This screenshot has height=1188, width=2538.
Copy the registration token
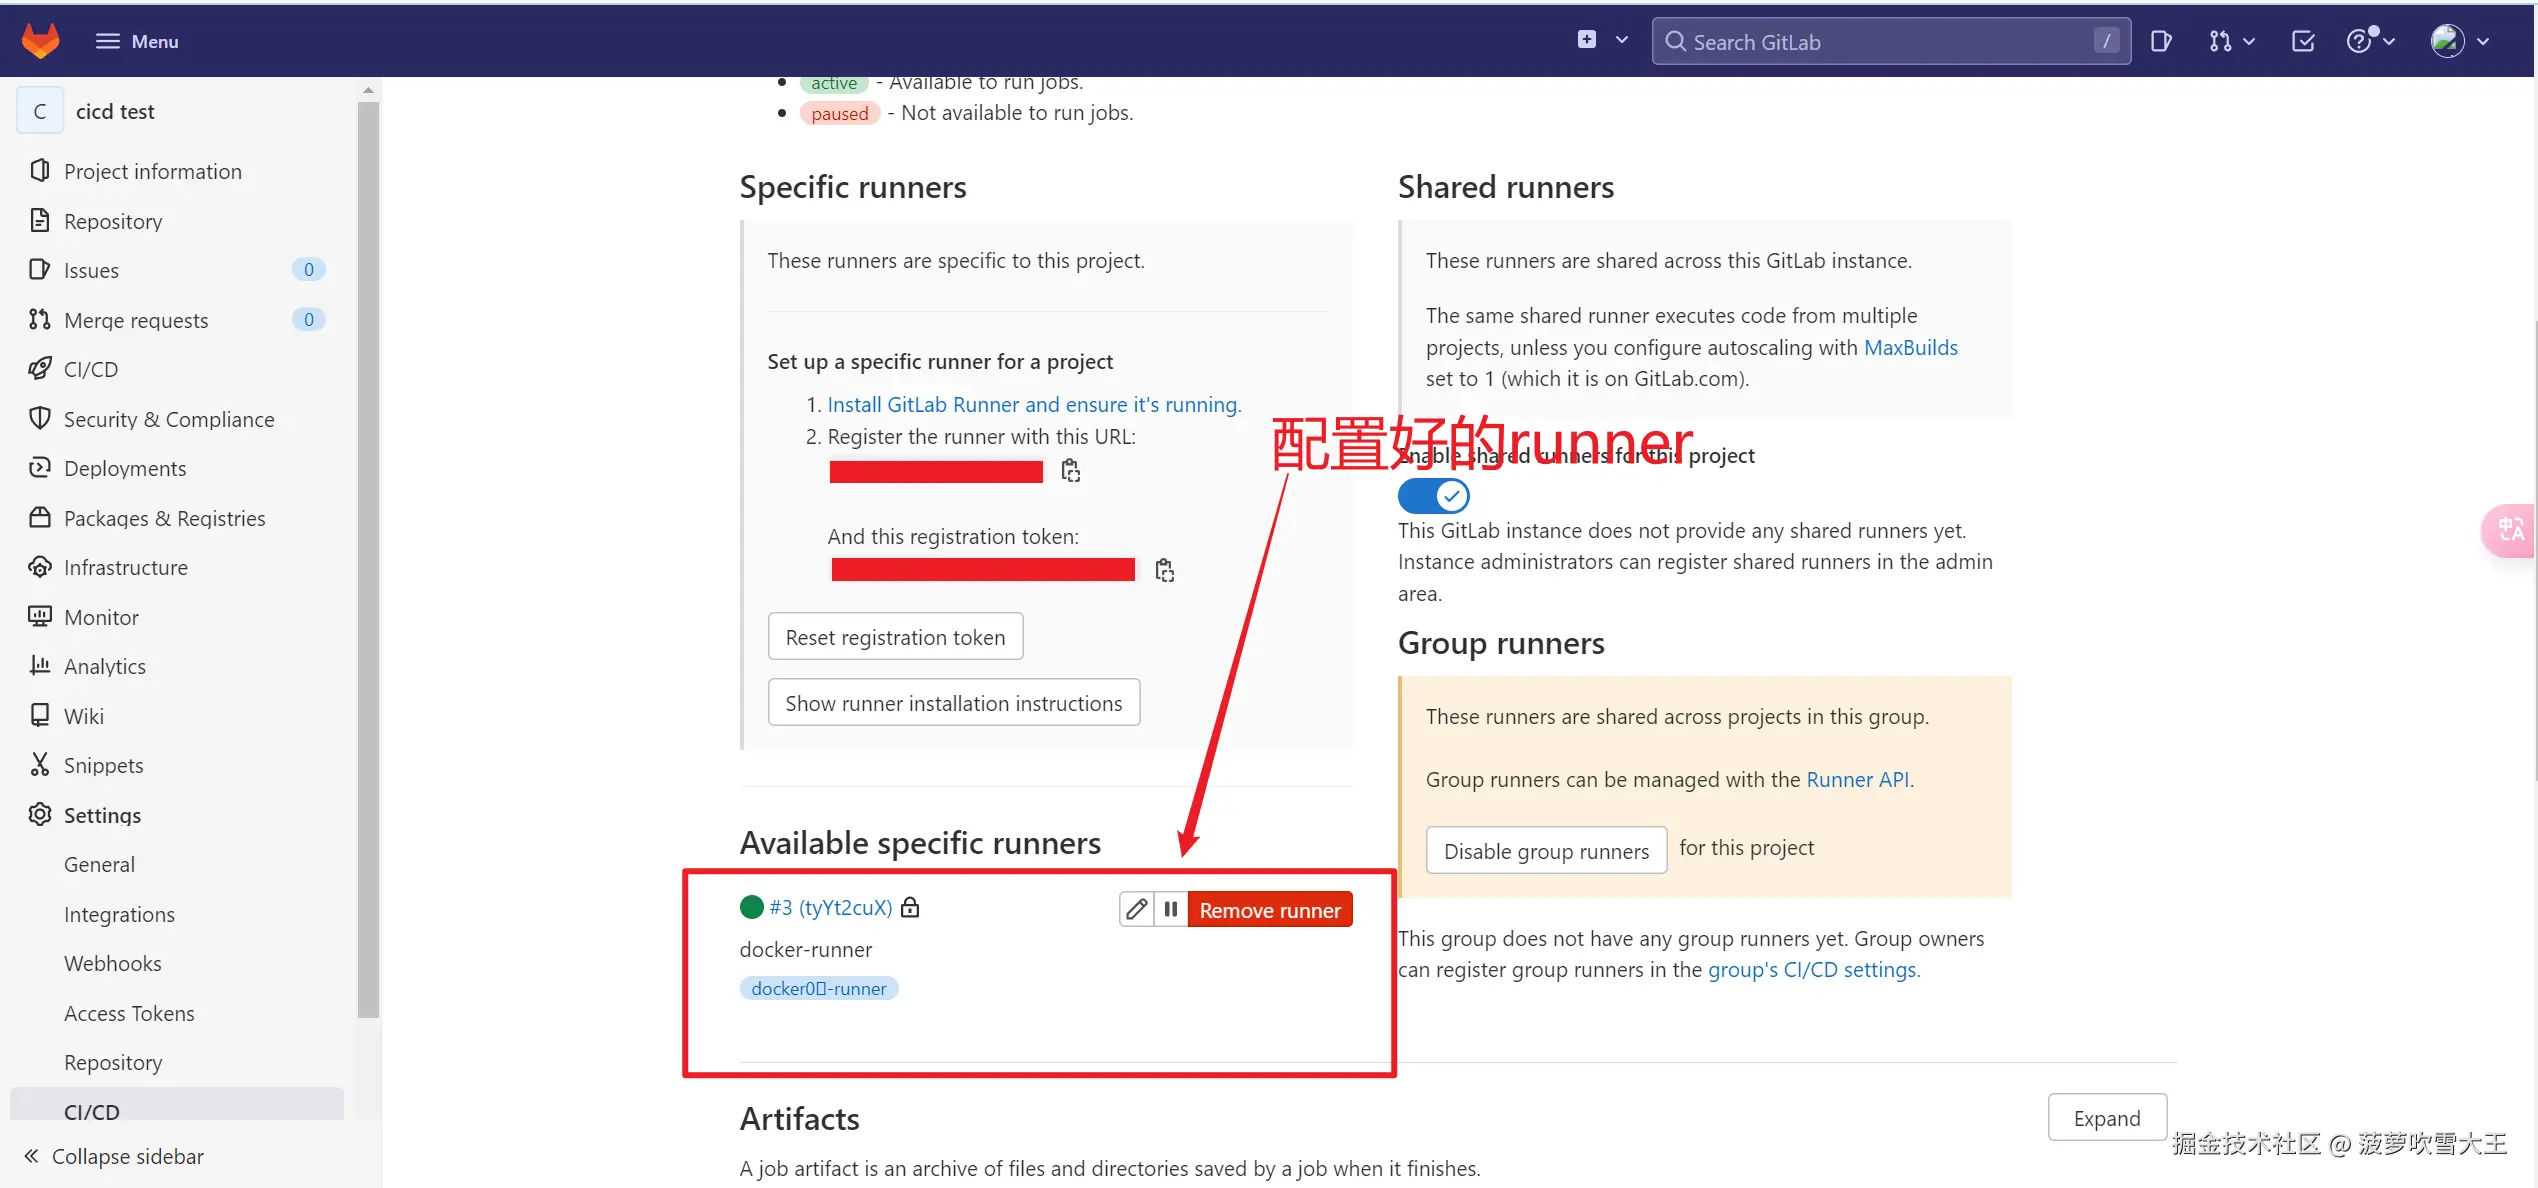pyautogui.click(x=1164, y=570)
